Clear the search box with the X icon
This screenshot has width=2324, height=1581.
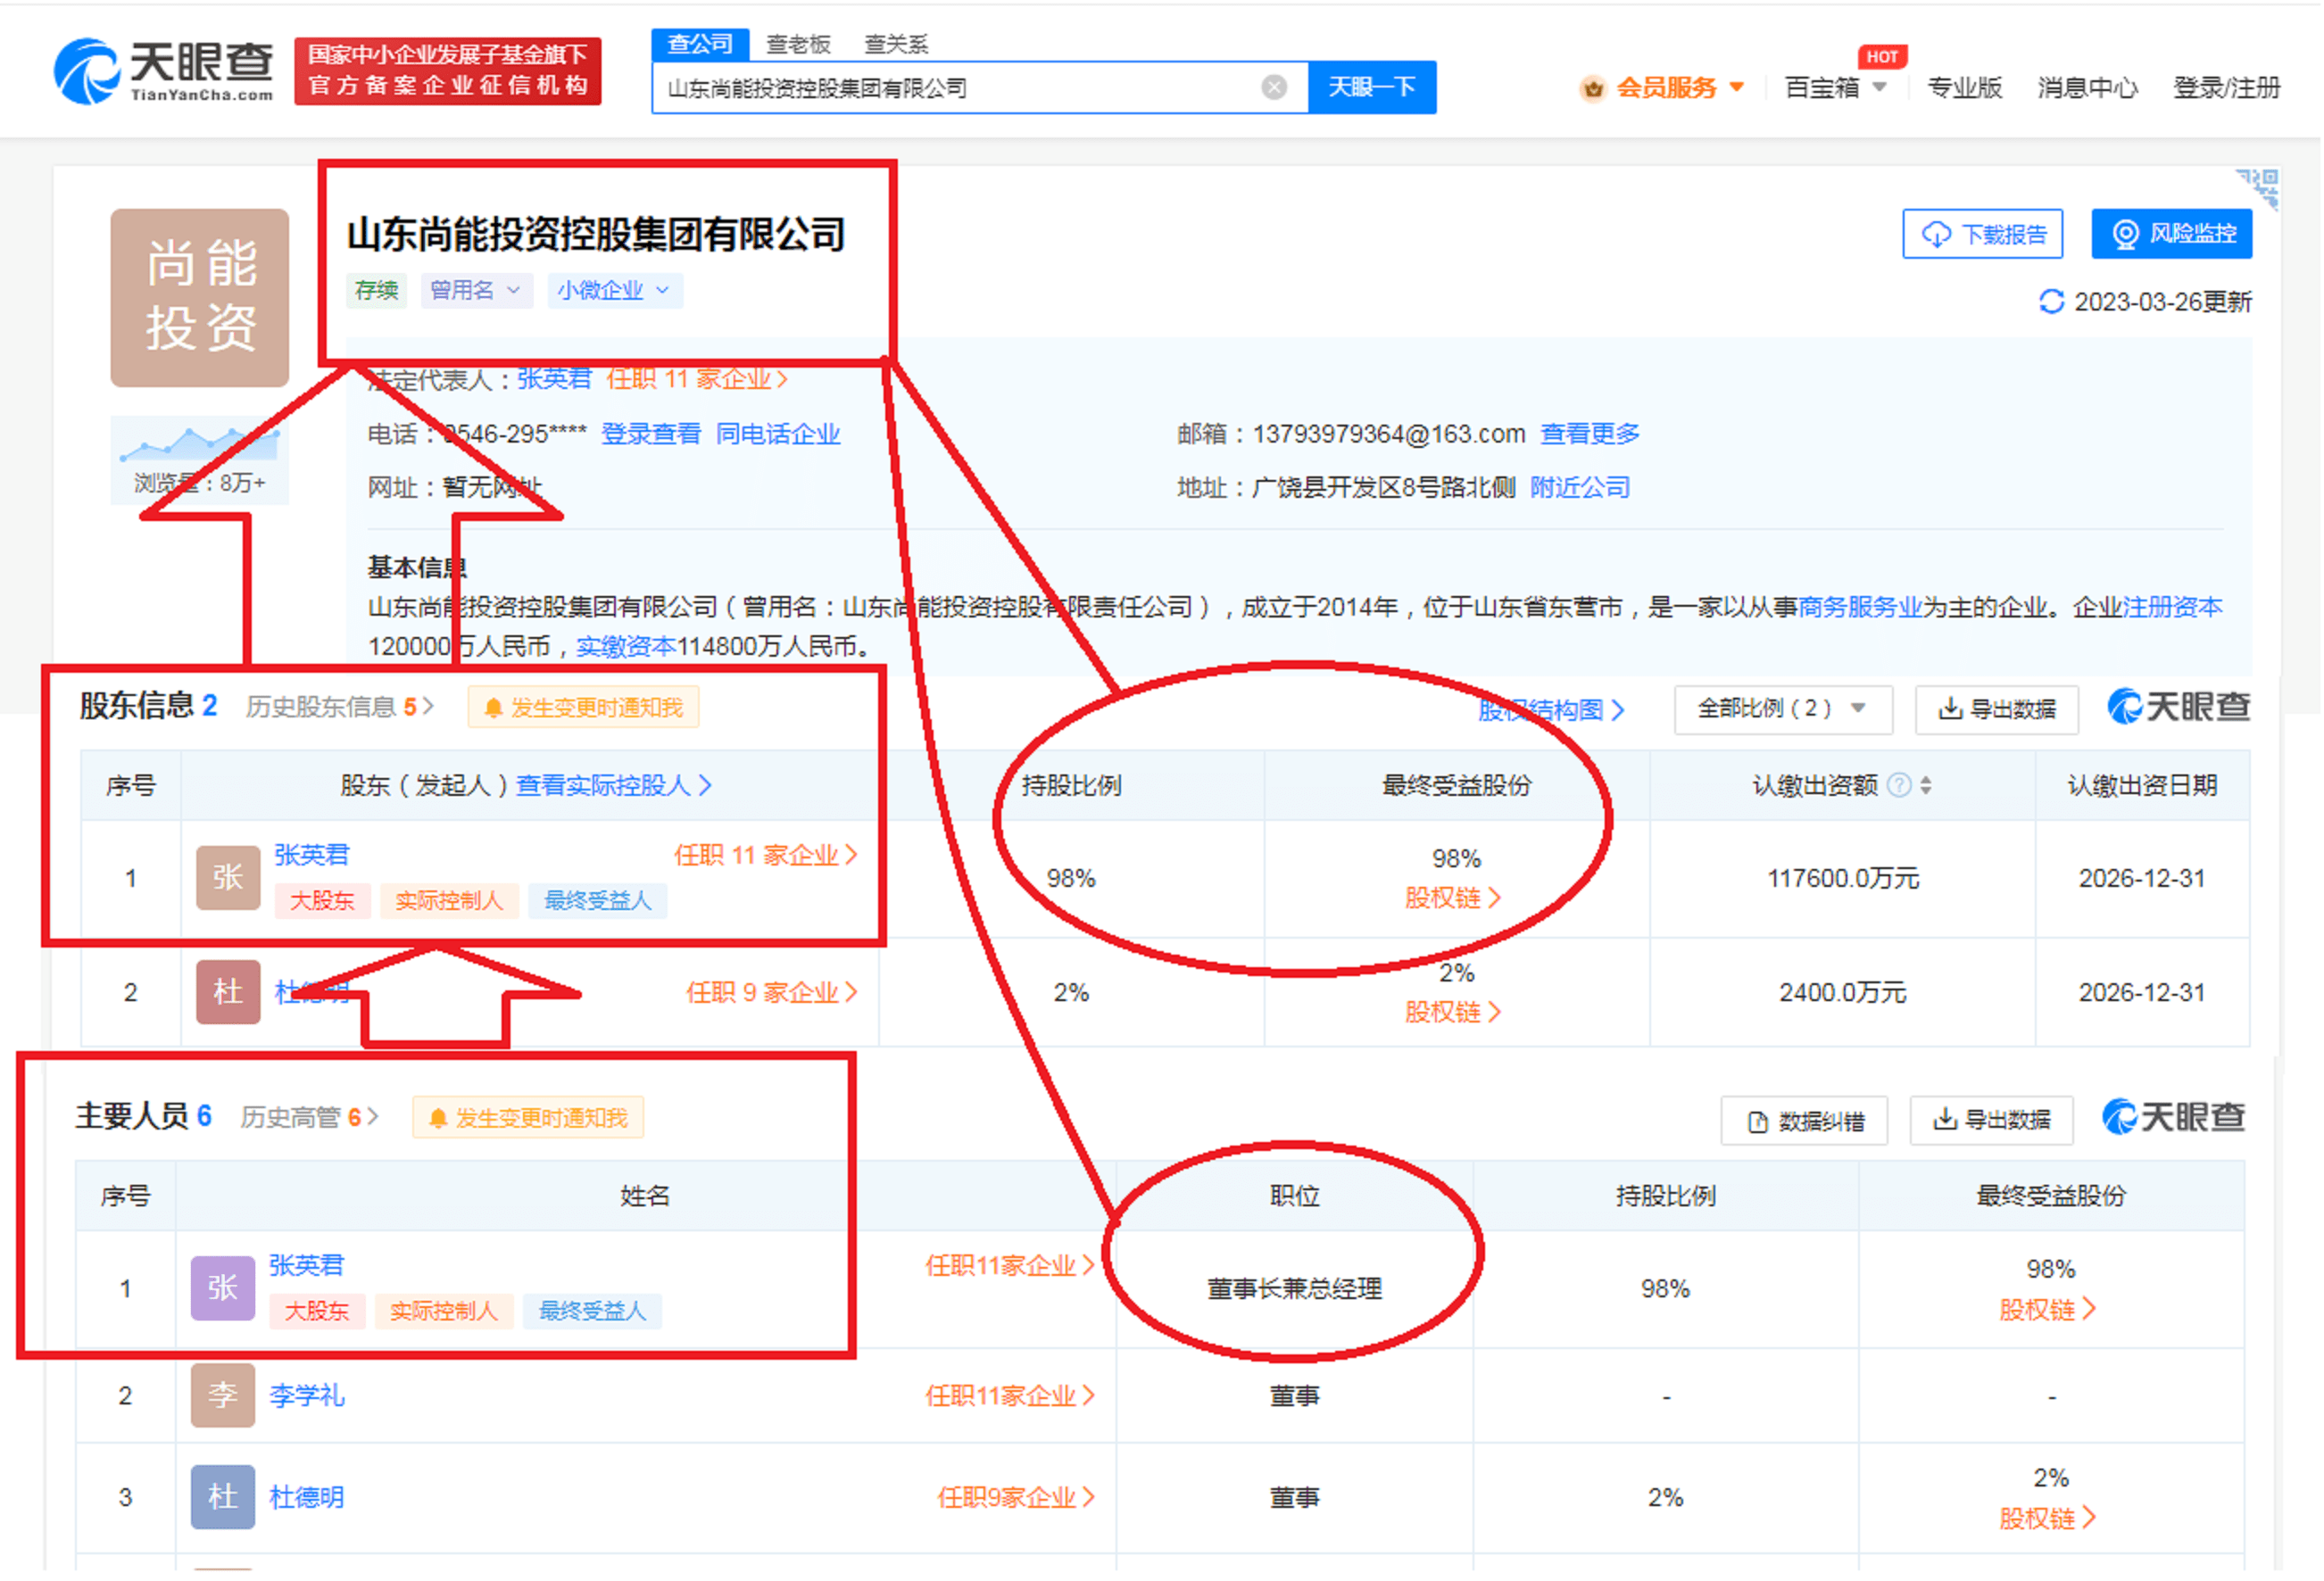(x=1275, y=88)
